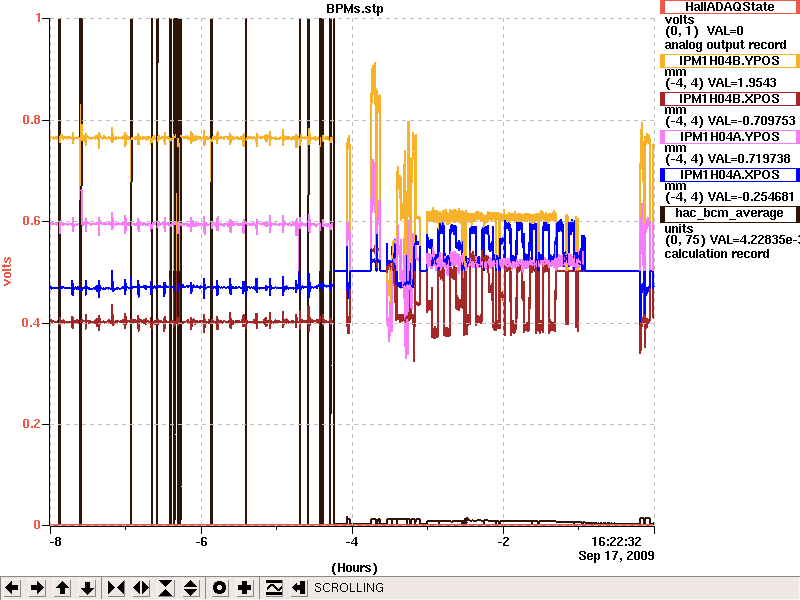Click the Sep 17, 2009 date label

tap(616, 555)
